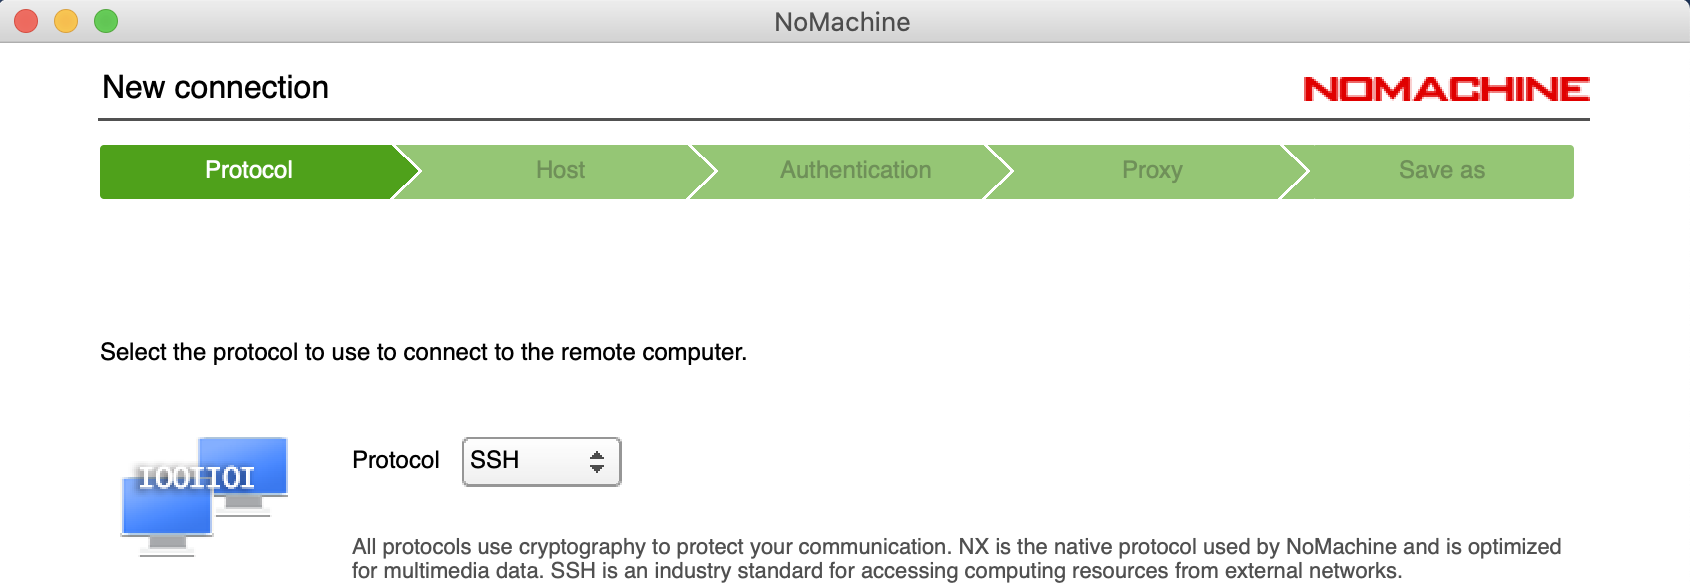Click the NoMachine window title
Viewport: 1690px width, 584px height.
(842, 22)
